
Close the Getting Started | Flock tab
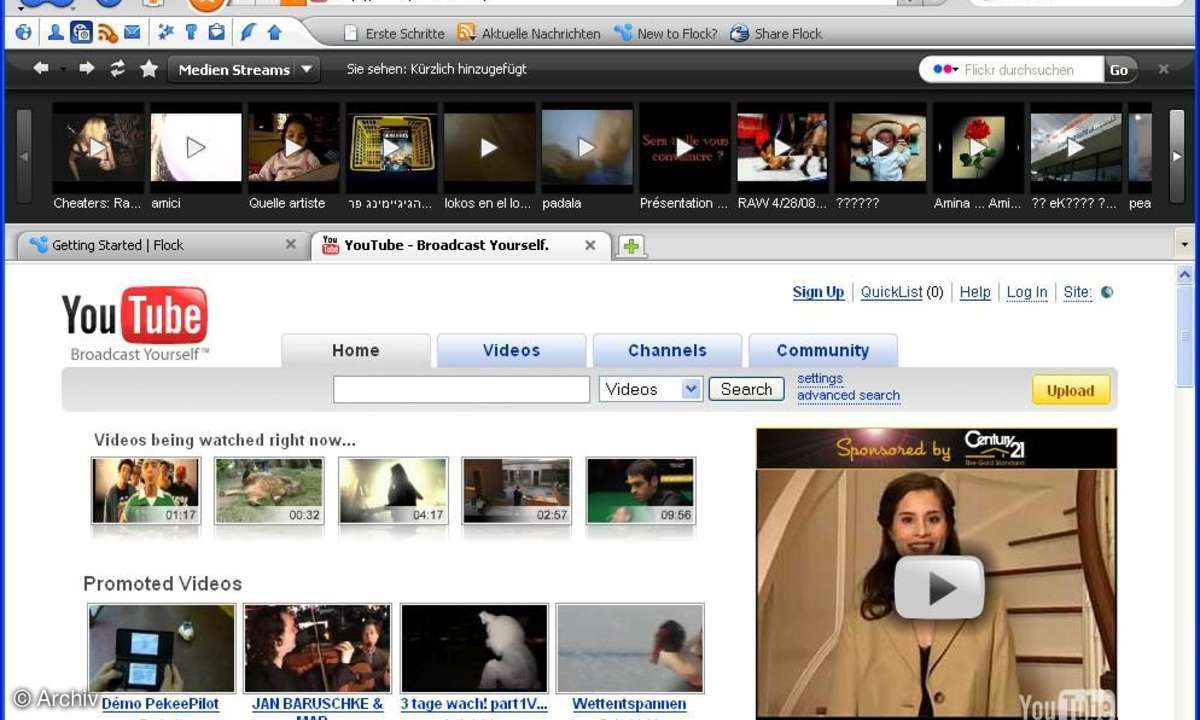[291, 245]
